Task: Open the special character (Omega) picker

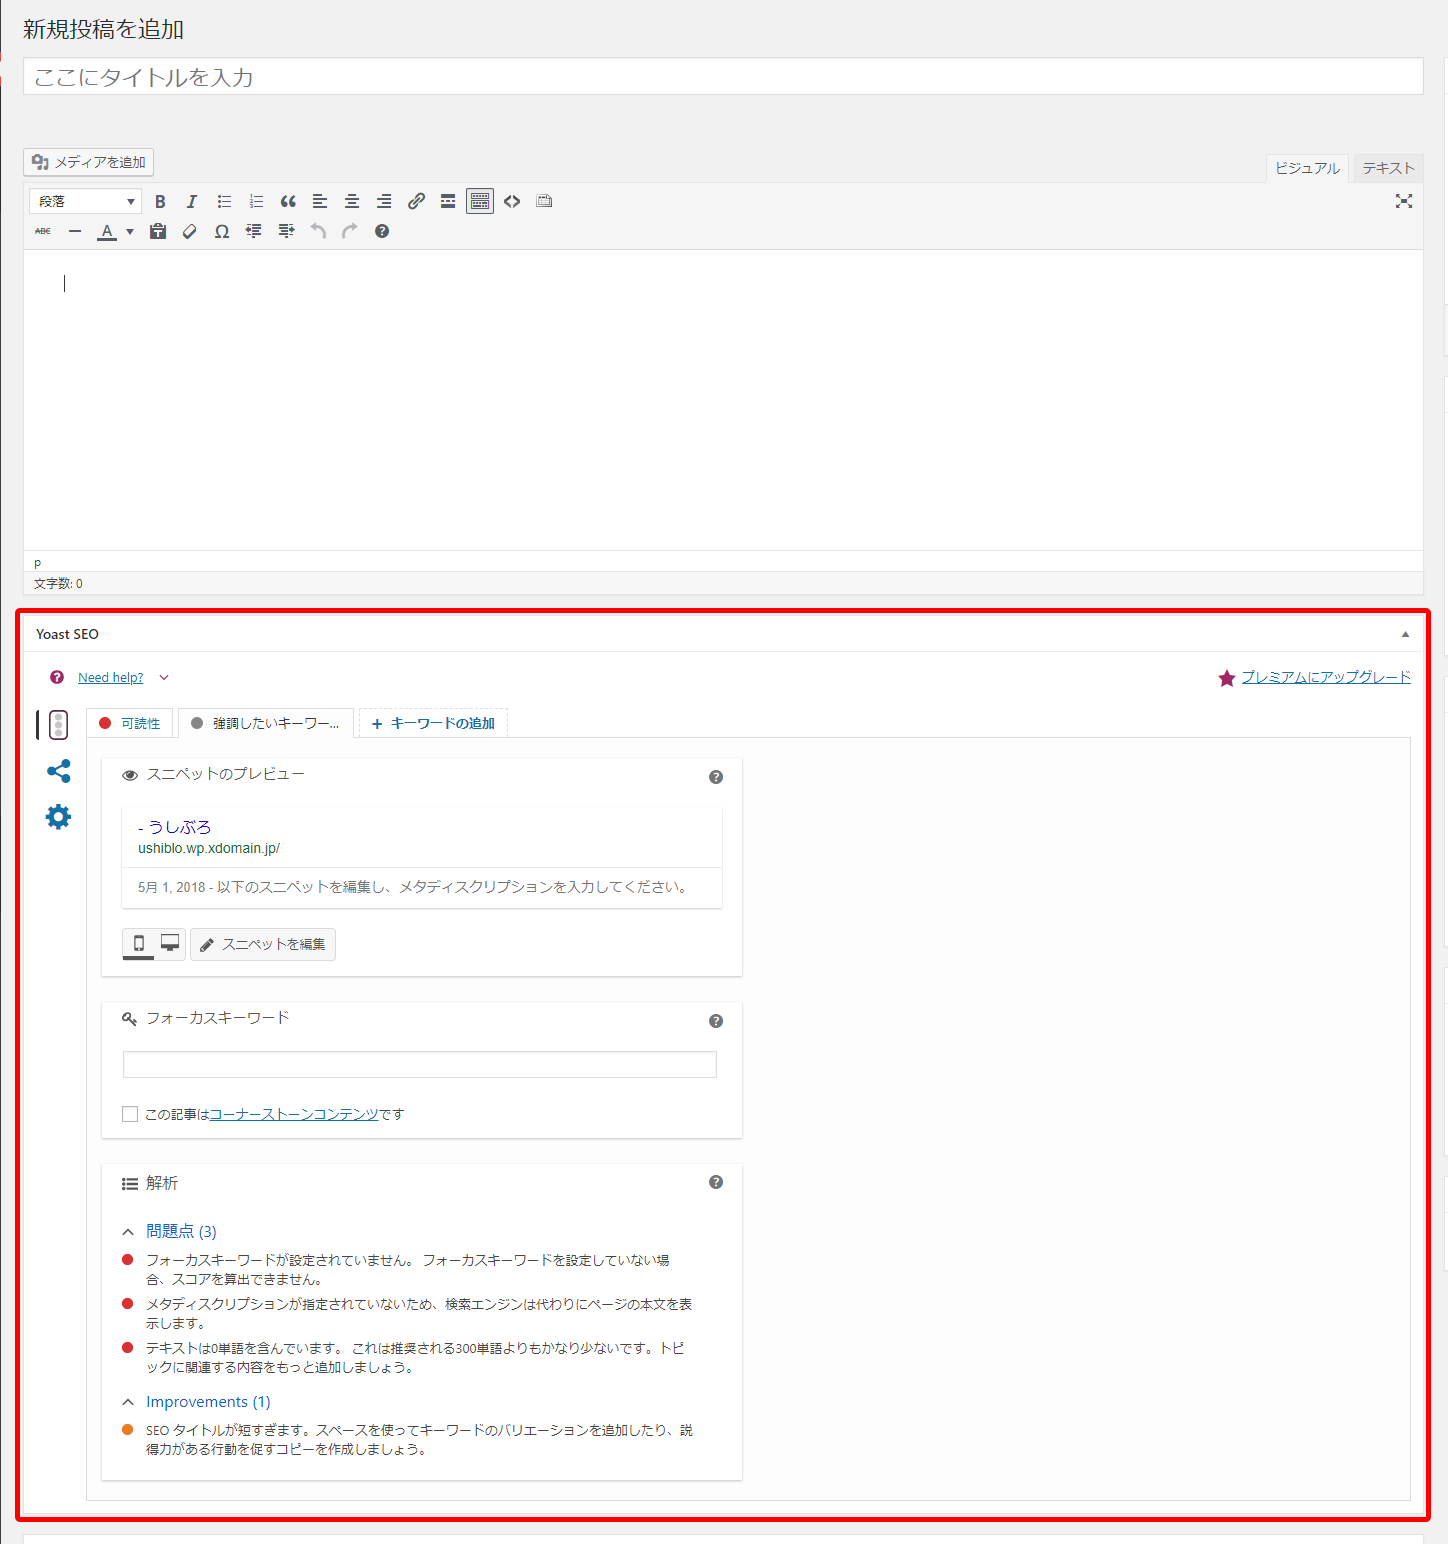Action: coord(222,231)
